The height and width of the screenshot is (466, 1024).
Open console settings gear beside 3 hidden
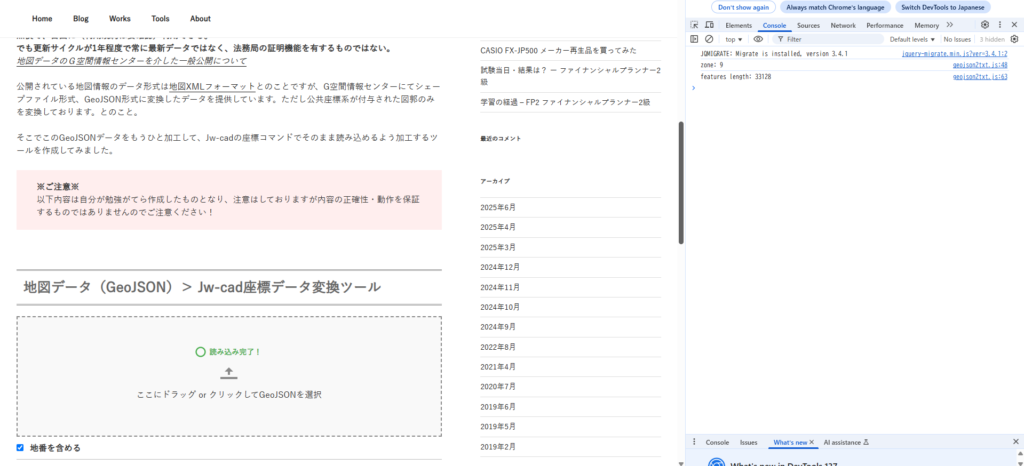[1014, 39]
